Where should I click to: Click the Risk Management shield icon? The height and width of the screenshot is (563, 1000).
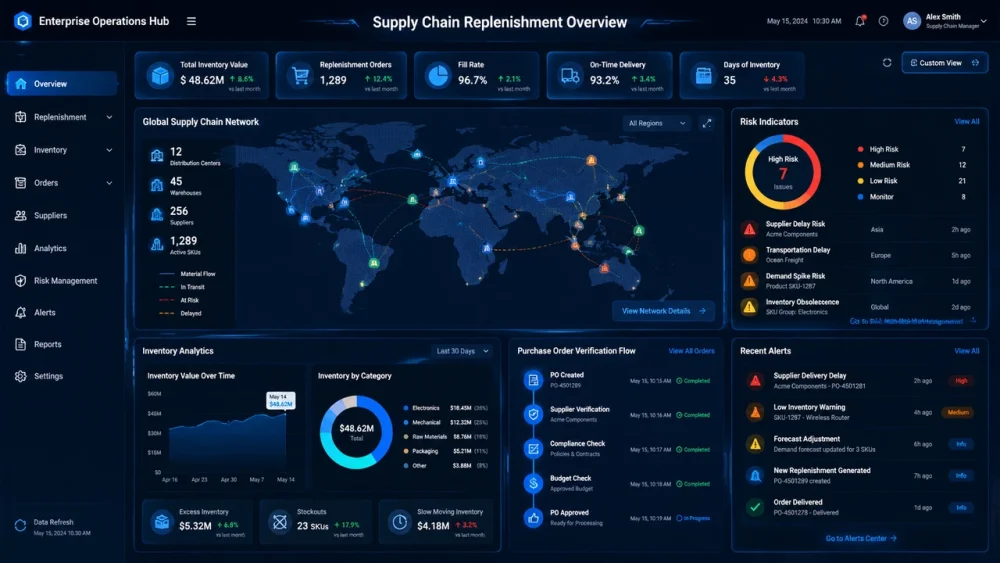[20, 281]
